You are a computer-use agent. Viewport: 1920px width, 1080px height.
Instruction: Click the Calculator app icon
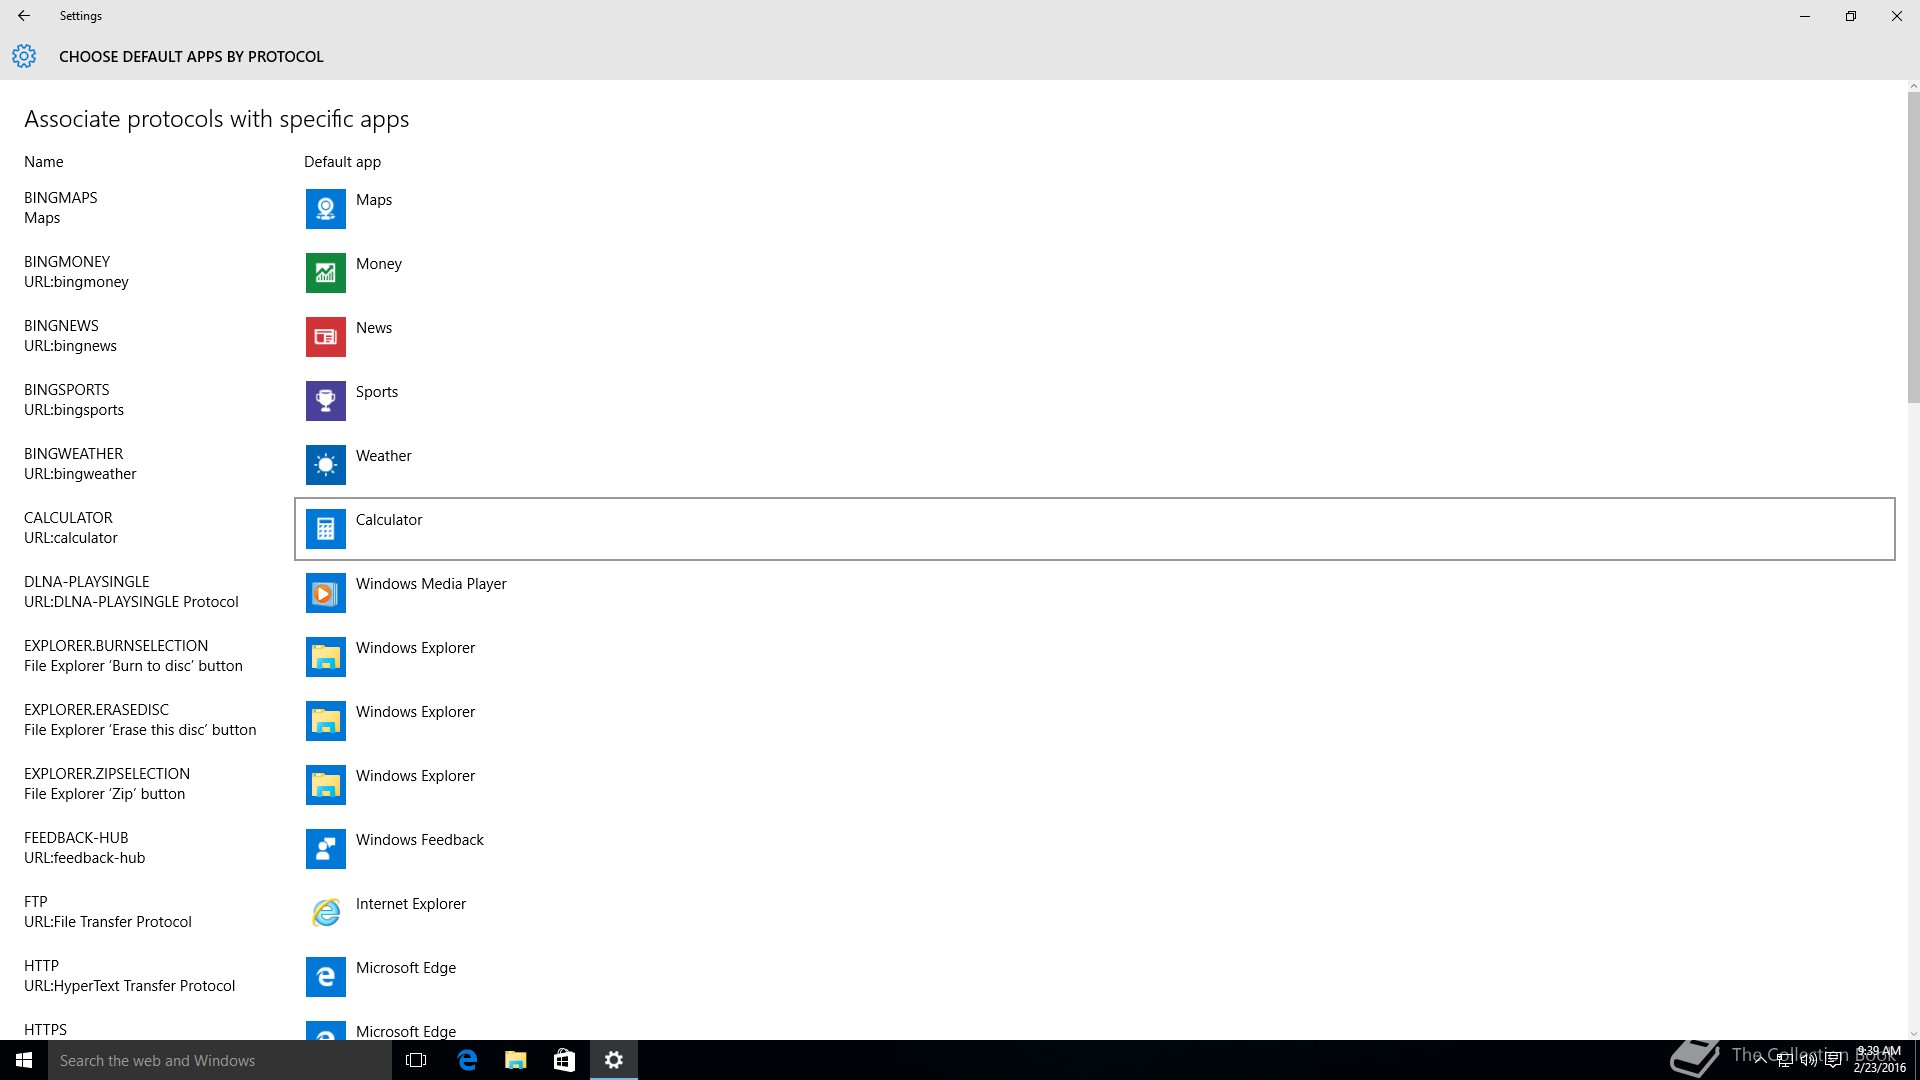(325, 529)
